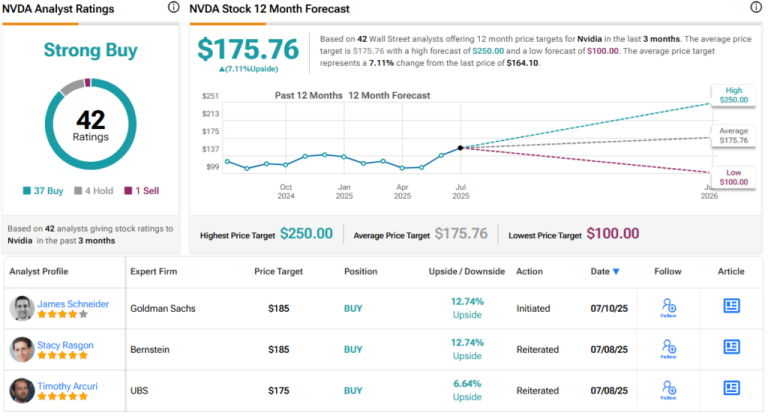The width and height of the screenshot is (768, 416).
Task: Click the Average $175.76 forecast label
Action: [733, 136]
